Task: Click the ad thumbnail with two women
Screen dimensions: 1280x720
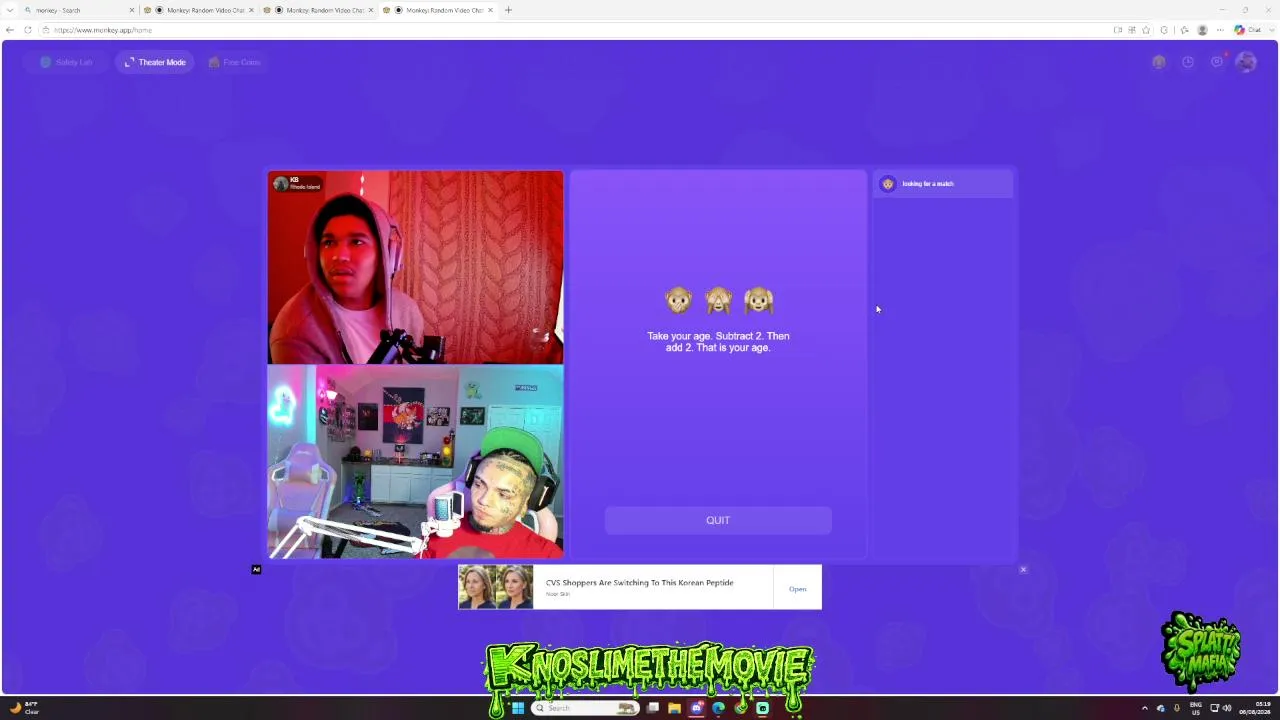Action: tap(496, 587)
